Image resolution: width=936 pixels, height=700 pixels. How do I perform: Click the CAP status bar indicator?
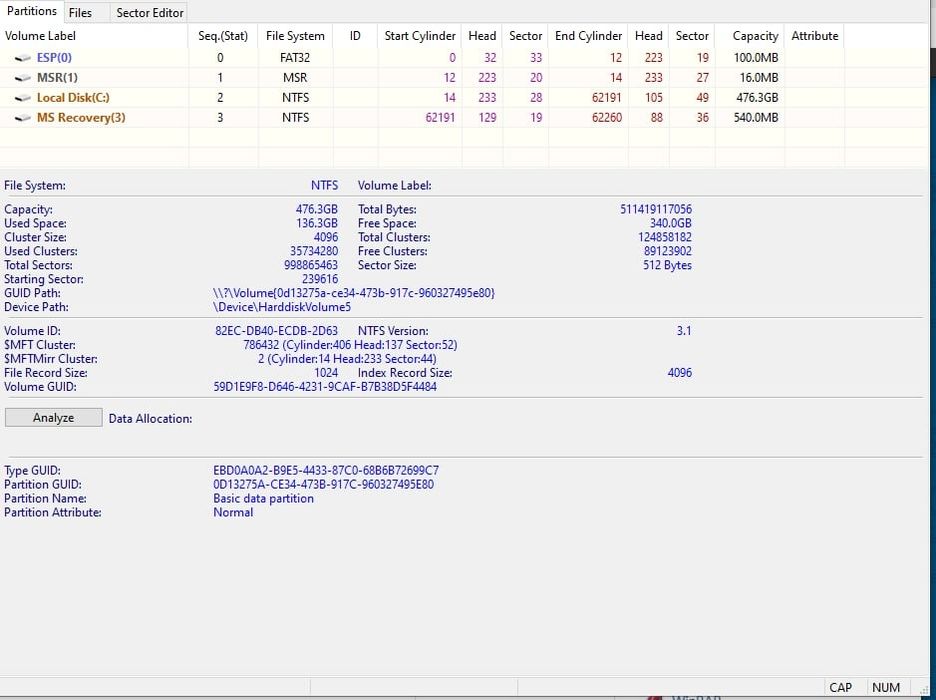tap(840, 687)
